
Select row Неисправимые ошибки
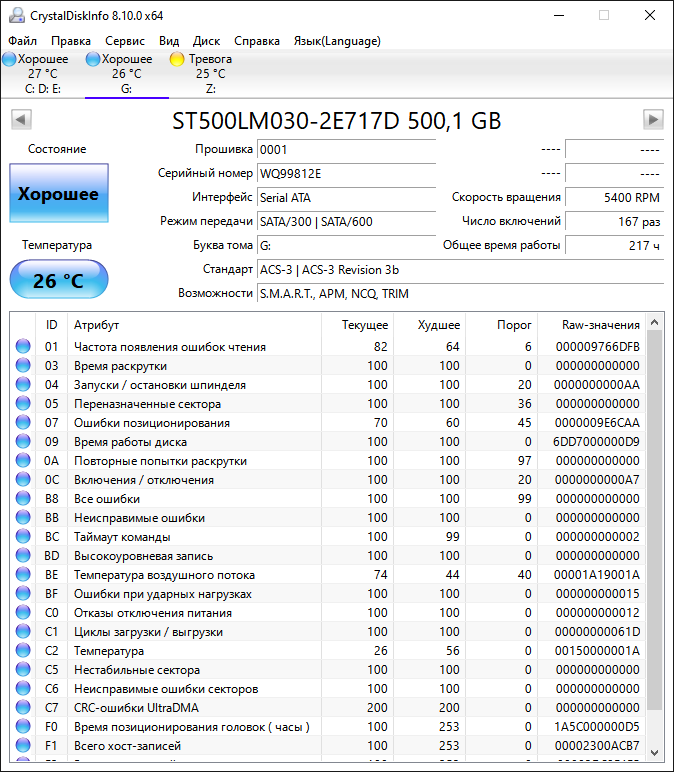[x=328, y=518]
